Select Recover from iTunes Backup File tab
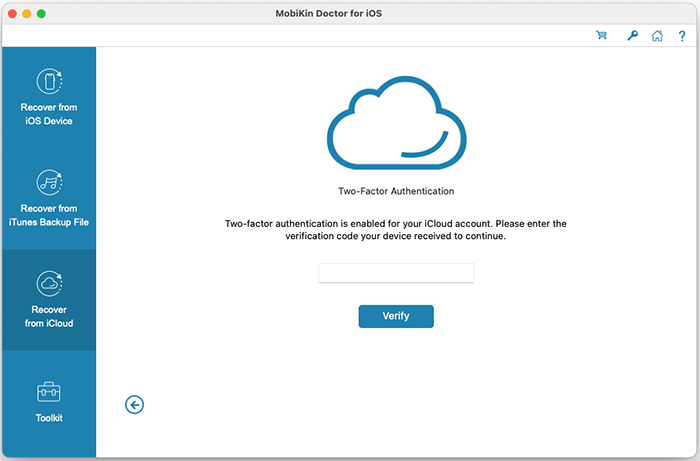Screen dimensions: 700x461 (49, 199)
